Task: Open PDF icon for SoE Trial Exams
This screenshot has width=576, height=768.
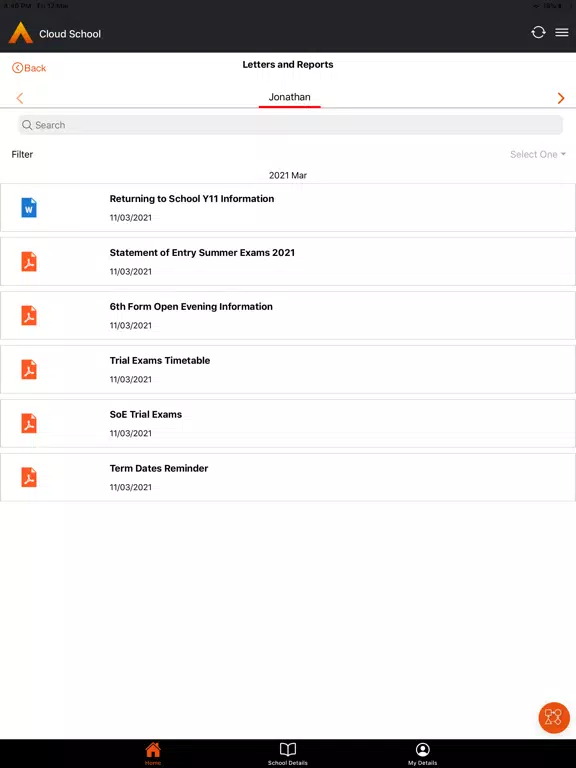Action: [x=29, y=423]
